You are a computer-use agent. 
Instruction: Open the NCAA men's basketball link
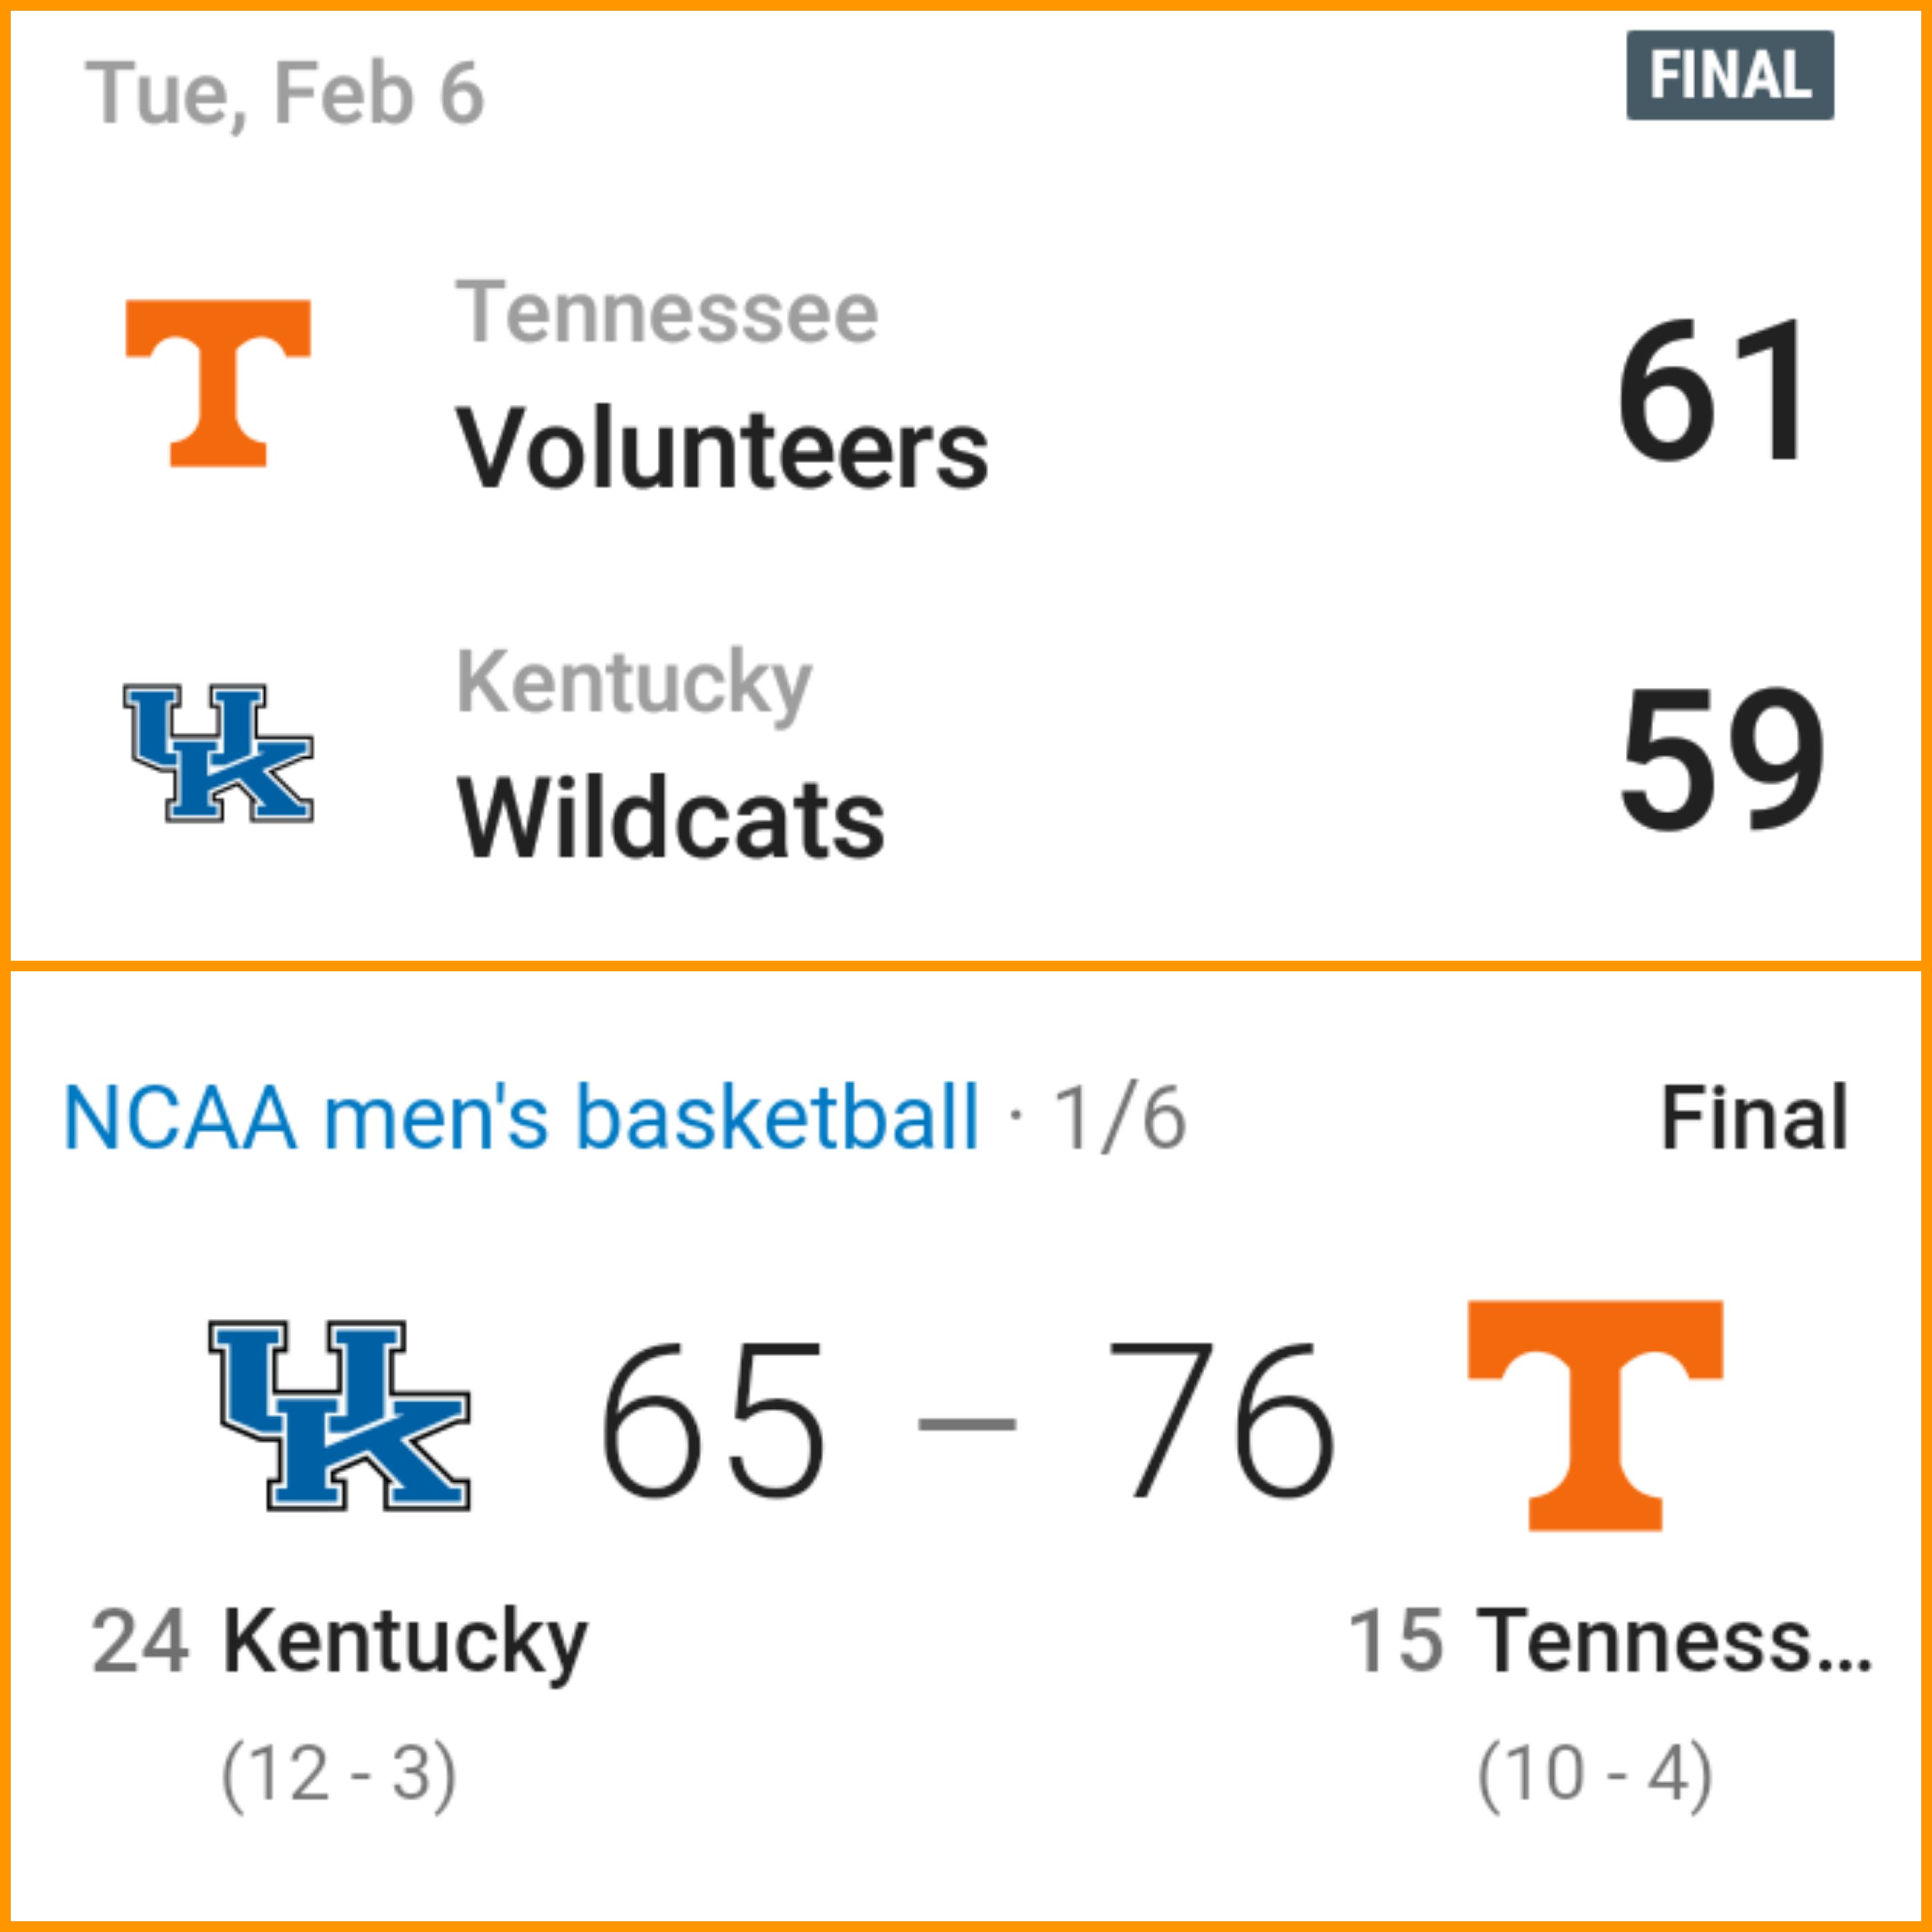click(520, 1118)
